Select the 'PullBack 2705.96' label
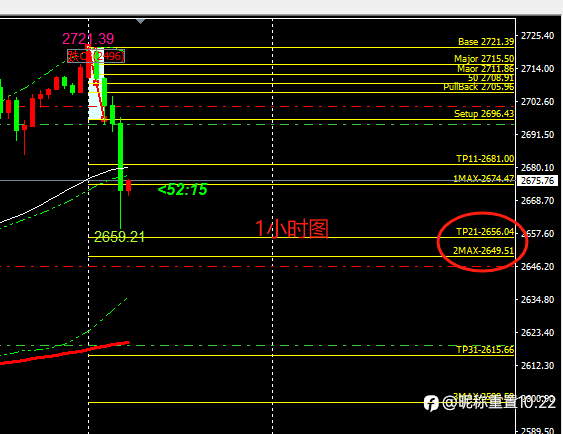Image resolution: width=563 pixels, height=434 pixels. (479, 87)
